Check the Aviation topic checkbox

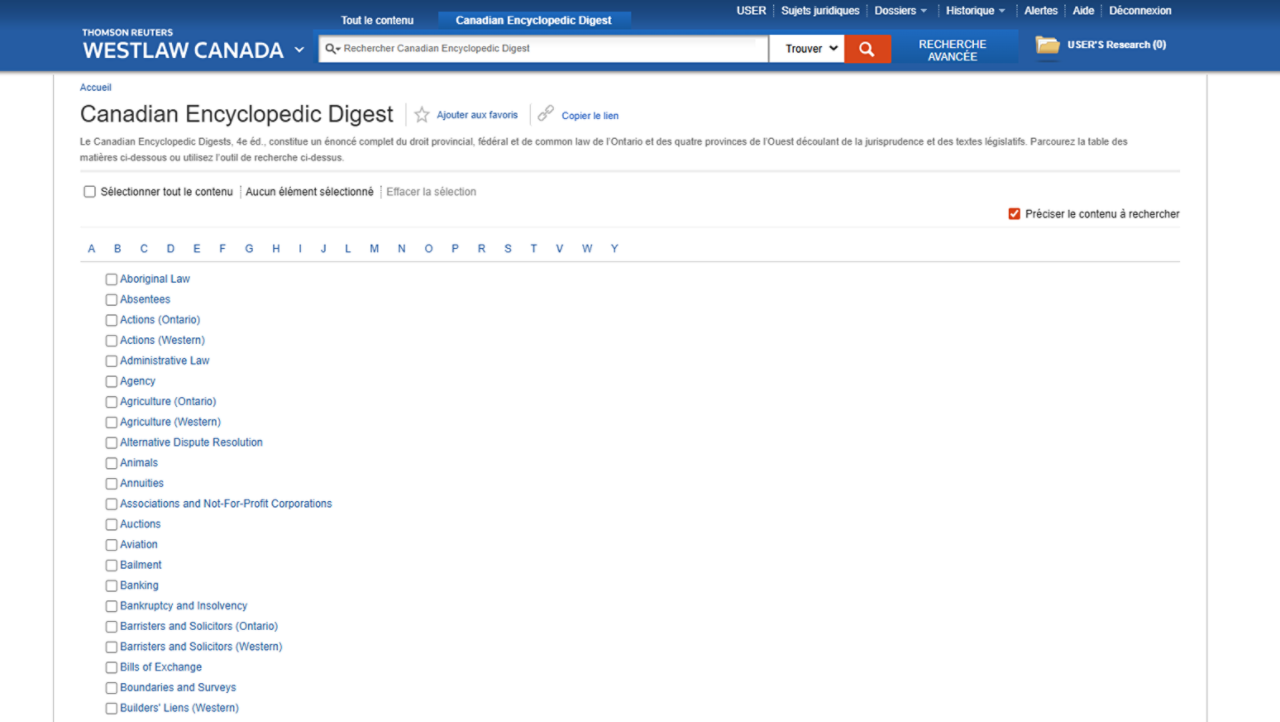(x=111, y=544)
